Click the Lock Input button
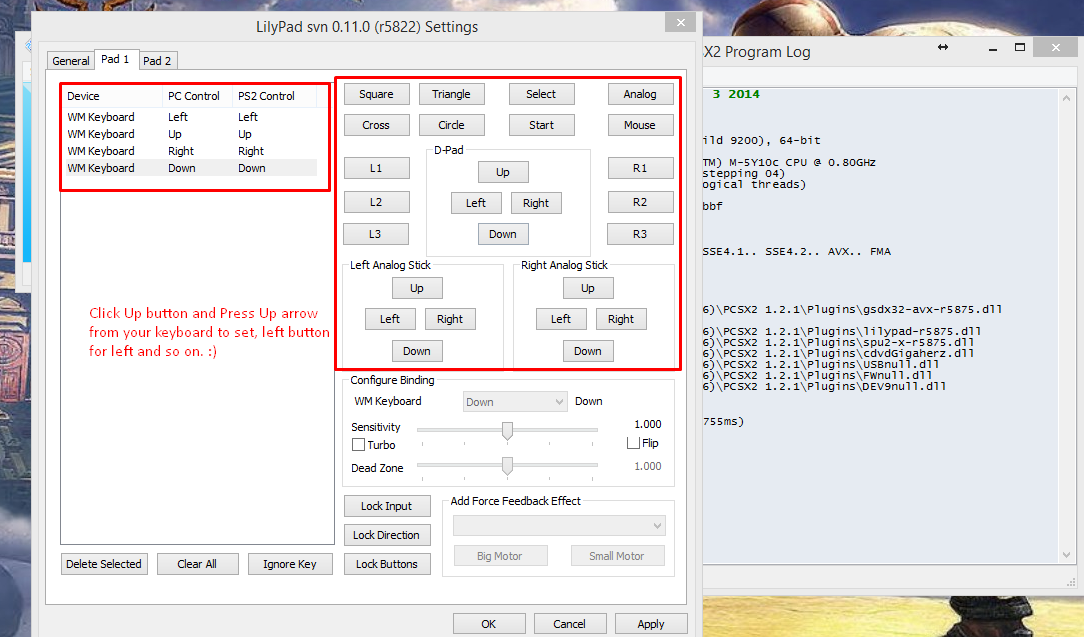Image resolution: width=1084 pixels, height=637 pixels. (x=387, y=506)
